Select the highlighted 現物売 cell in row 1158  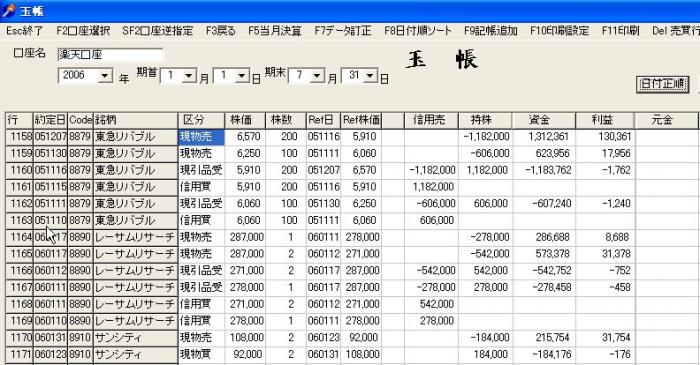[x=201, y=137]
